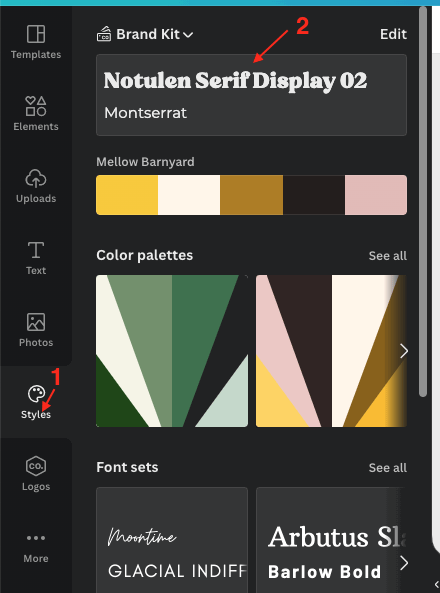Image resolution: width=440 pixels, height=593 pixels.
Task: Open the Elements shapes panel
Action: point(36,113)
